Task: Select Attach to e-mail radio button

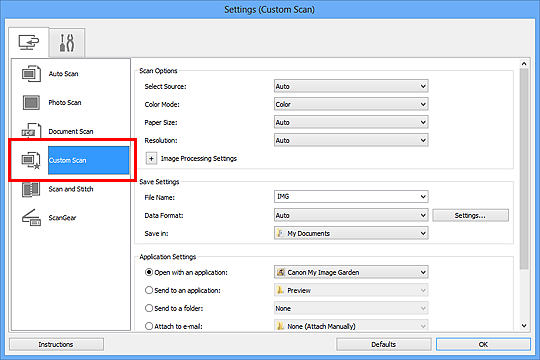Action: point(149,326)
